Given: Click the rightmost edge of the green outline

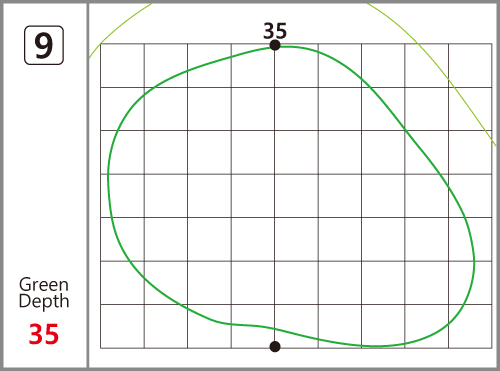Looking at the screenshot, I should pos(474,263).
